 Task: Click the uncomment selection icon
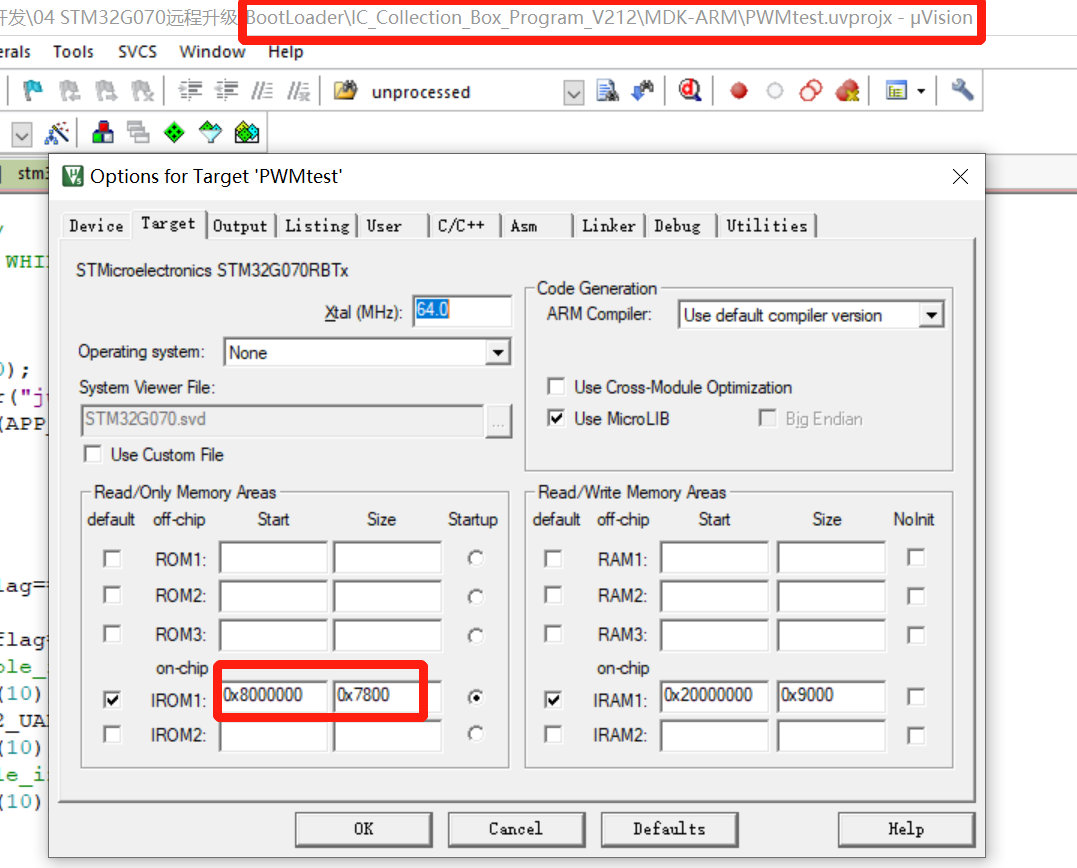pos(298,91)
